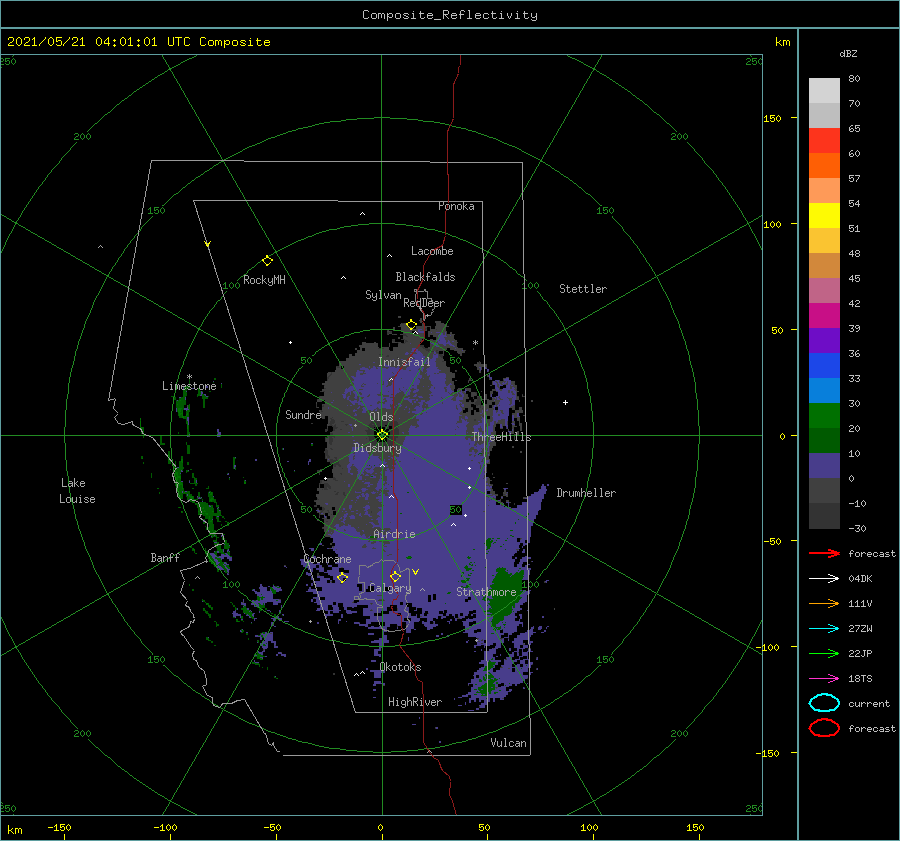Click the red forecast arrow in the legend

click(824, 553)
